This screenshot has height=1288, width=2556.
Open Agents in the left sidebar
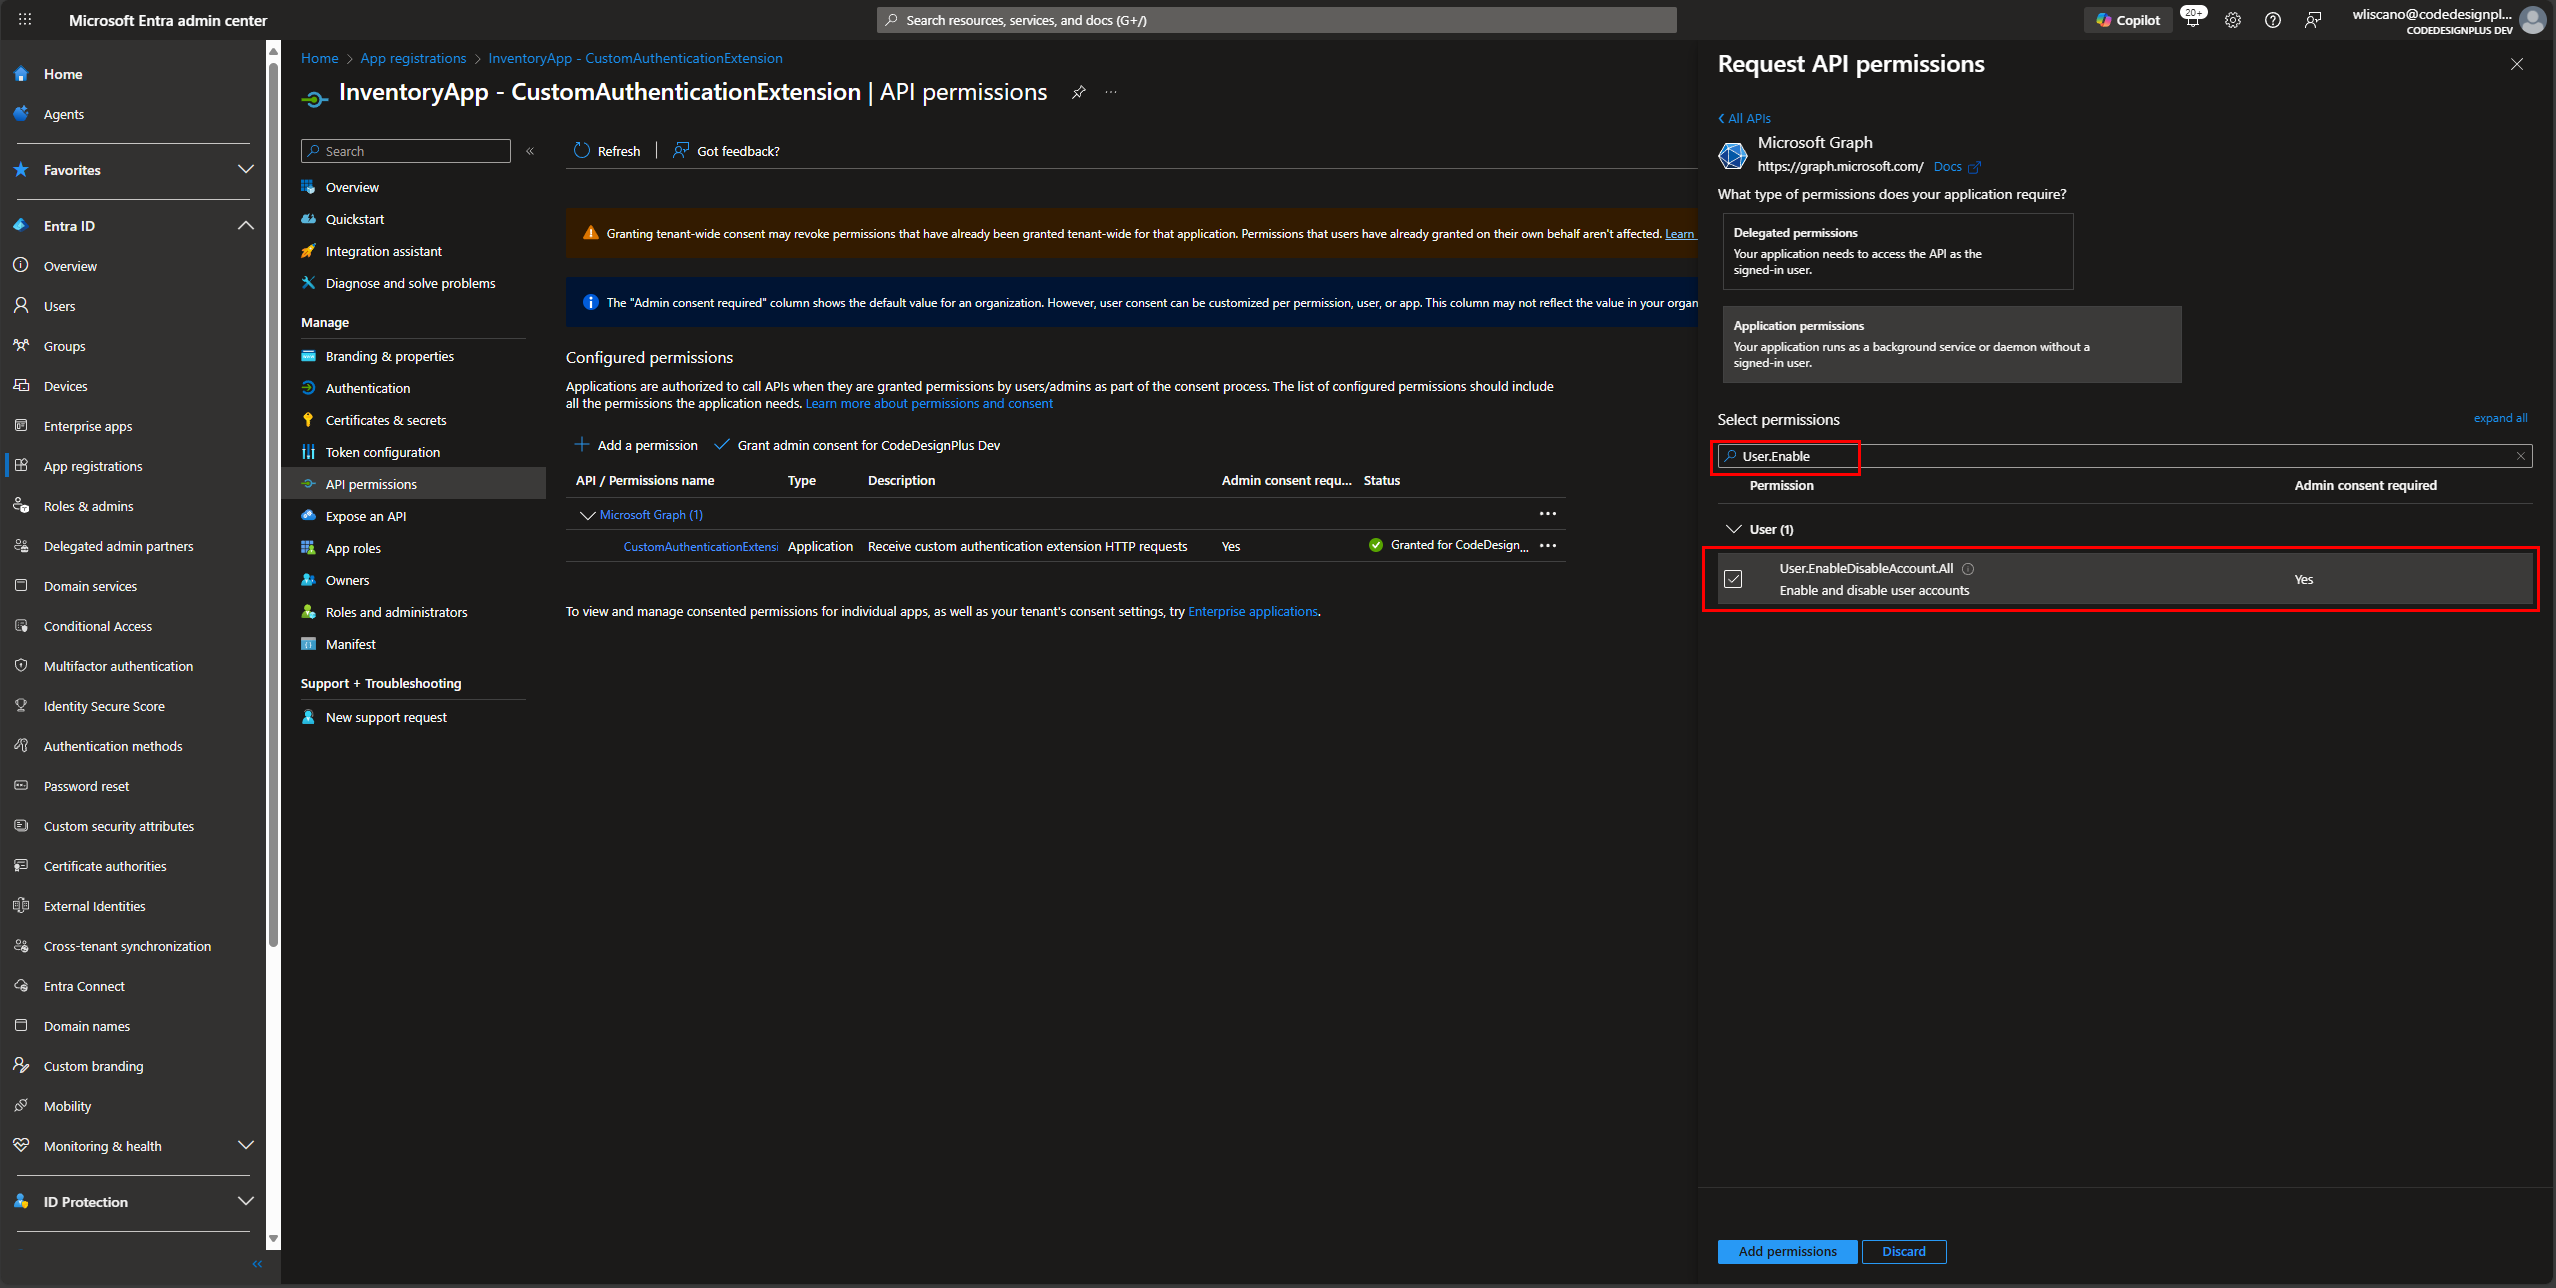pos(63,114)
